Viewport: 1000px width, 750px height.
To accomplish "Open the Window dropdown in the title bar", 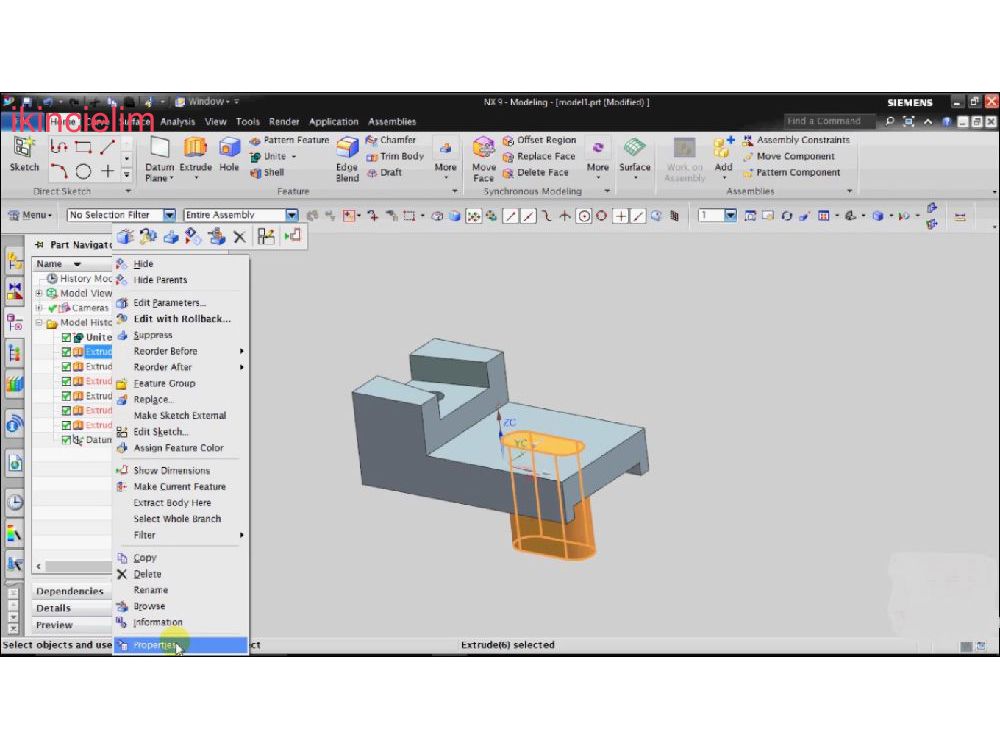I will (x=208, y=101).
